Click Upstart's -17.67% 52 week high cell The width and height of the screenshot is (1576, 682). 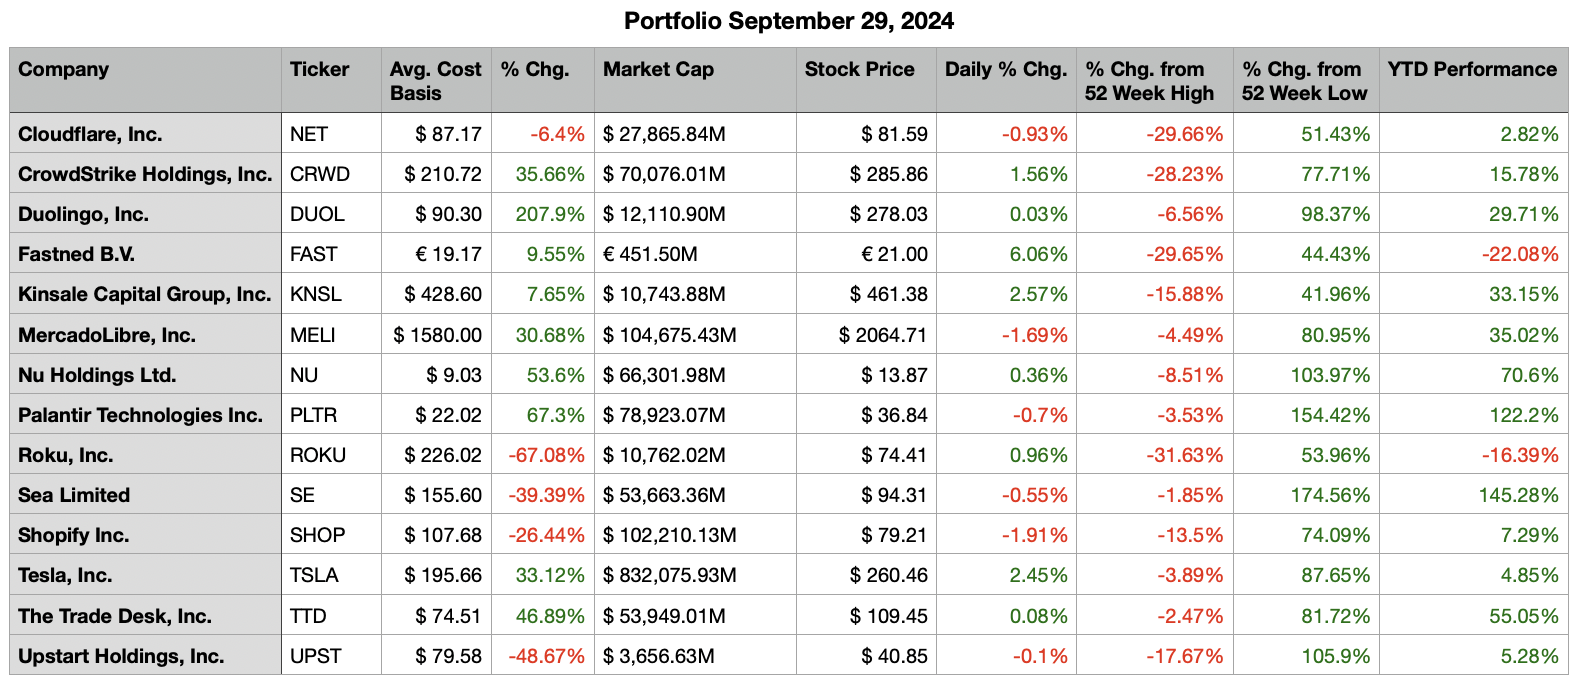pyautogui.click(x=1184, y=656)
